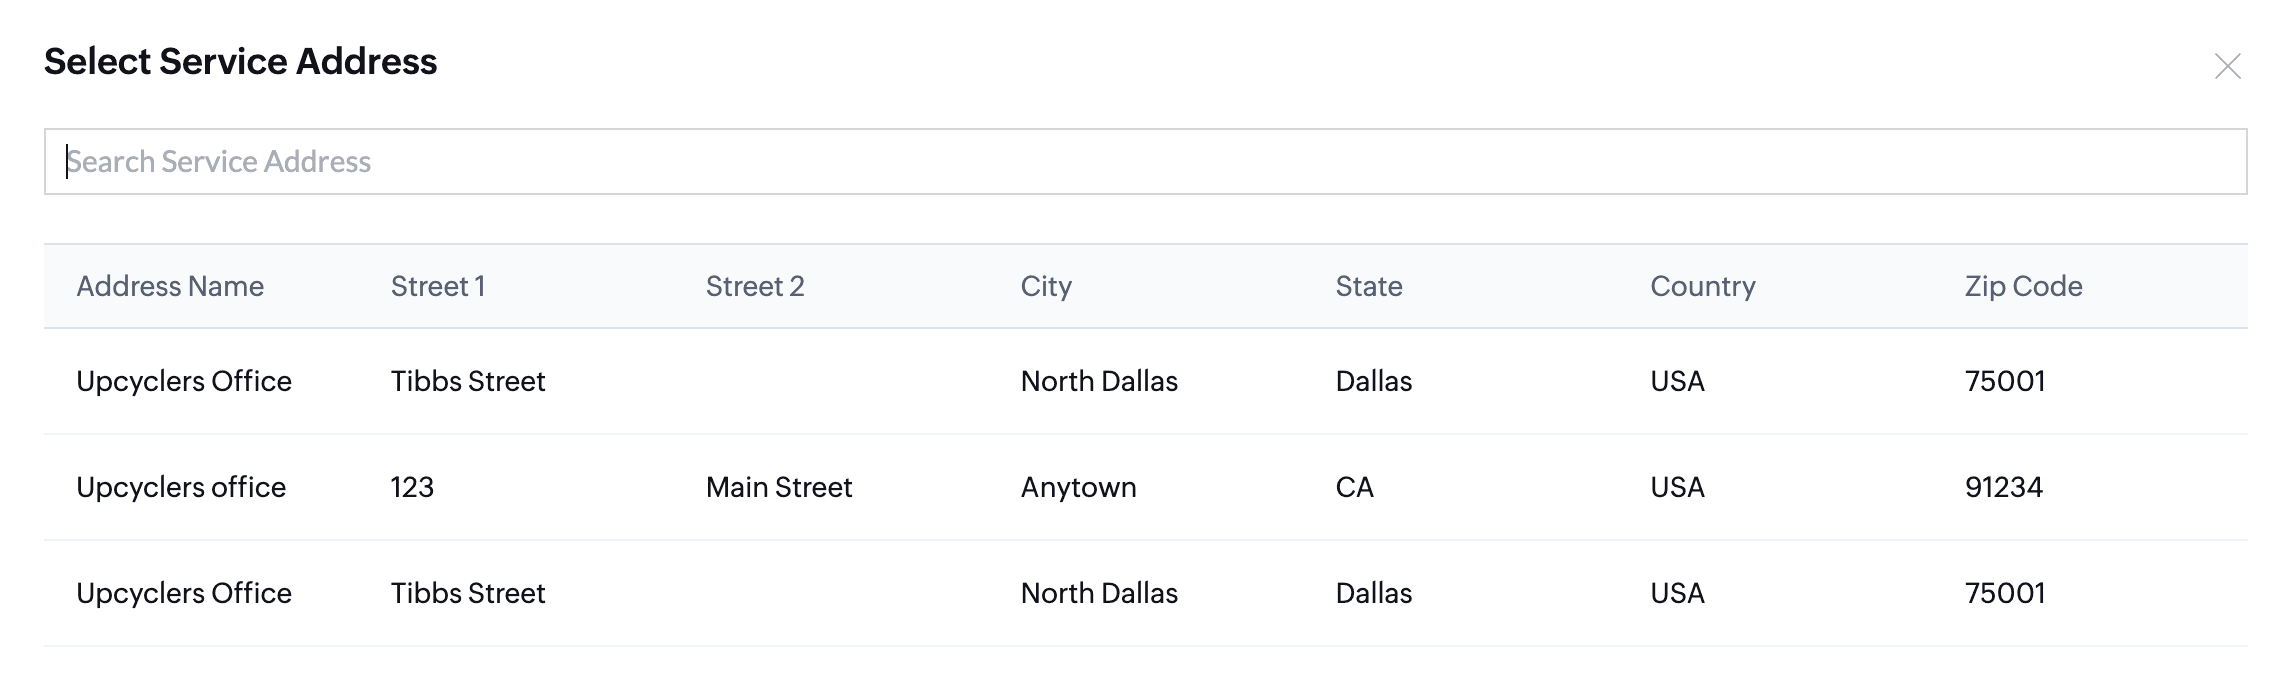
Task: Choose the Main Street cell
Action: coord(779,487)
